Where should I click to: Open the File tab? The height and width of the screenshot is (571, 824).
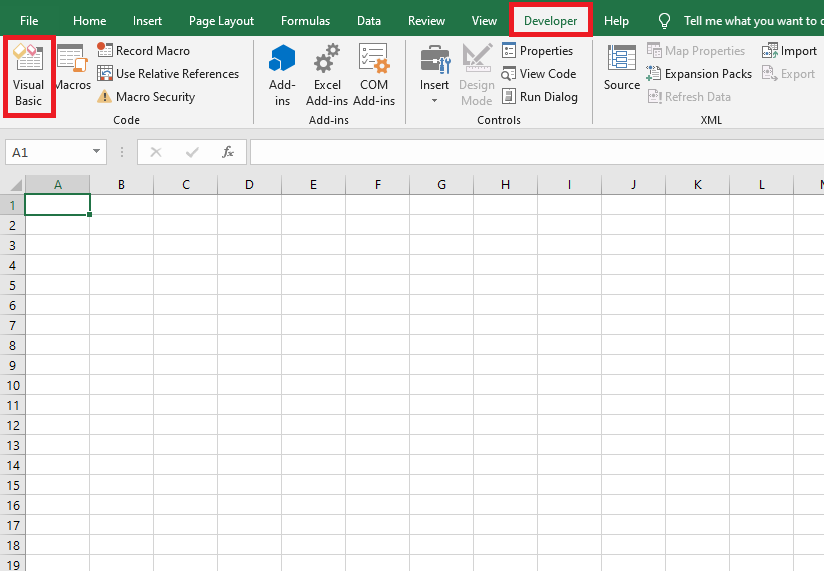29,20
